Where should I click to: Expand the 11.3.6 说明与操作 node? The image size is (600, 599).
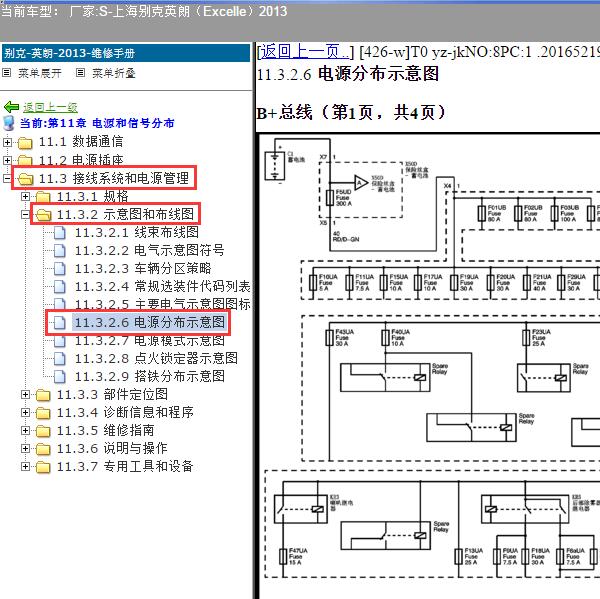(x=25, y=449)
